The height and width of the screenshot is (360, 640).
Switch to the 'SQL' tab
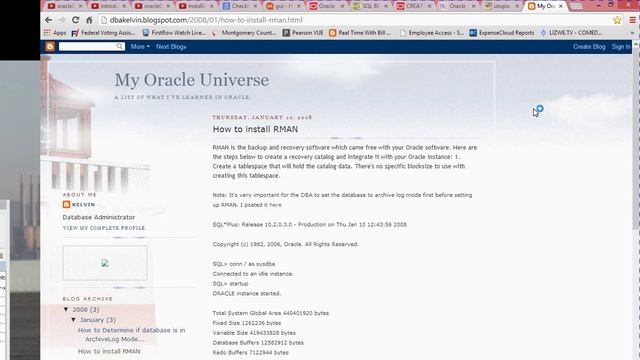tap(370, 6)
